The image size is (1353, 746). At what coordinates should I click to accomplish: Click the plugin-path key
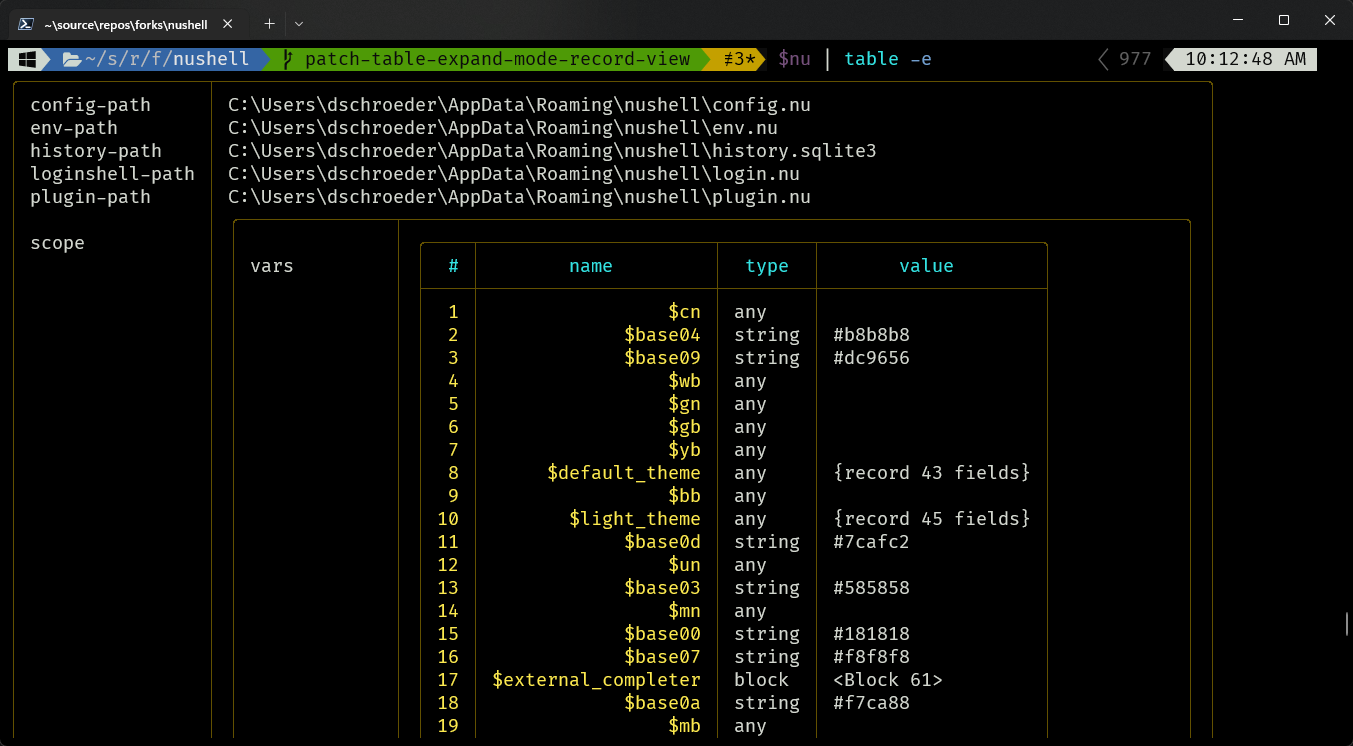pyautogui.click(x=90, y=197)
